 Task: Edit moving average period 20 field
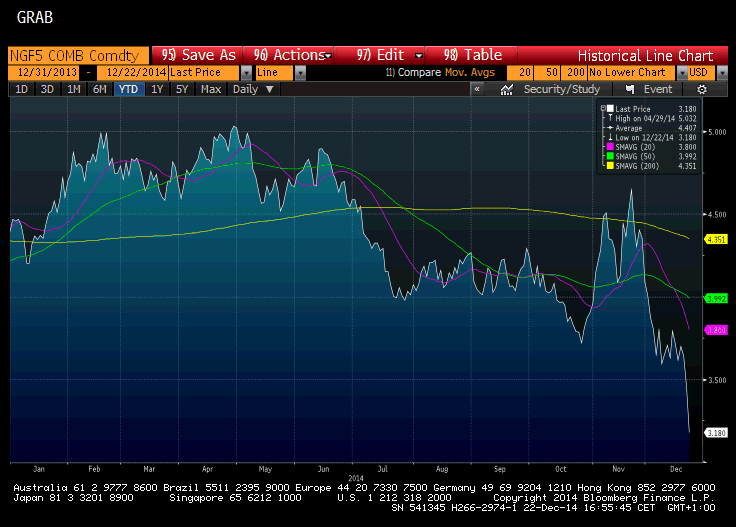(520, 73)
